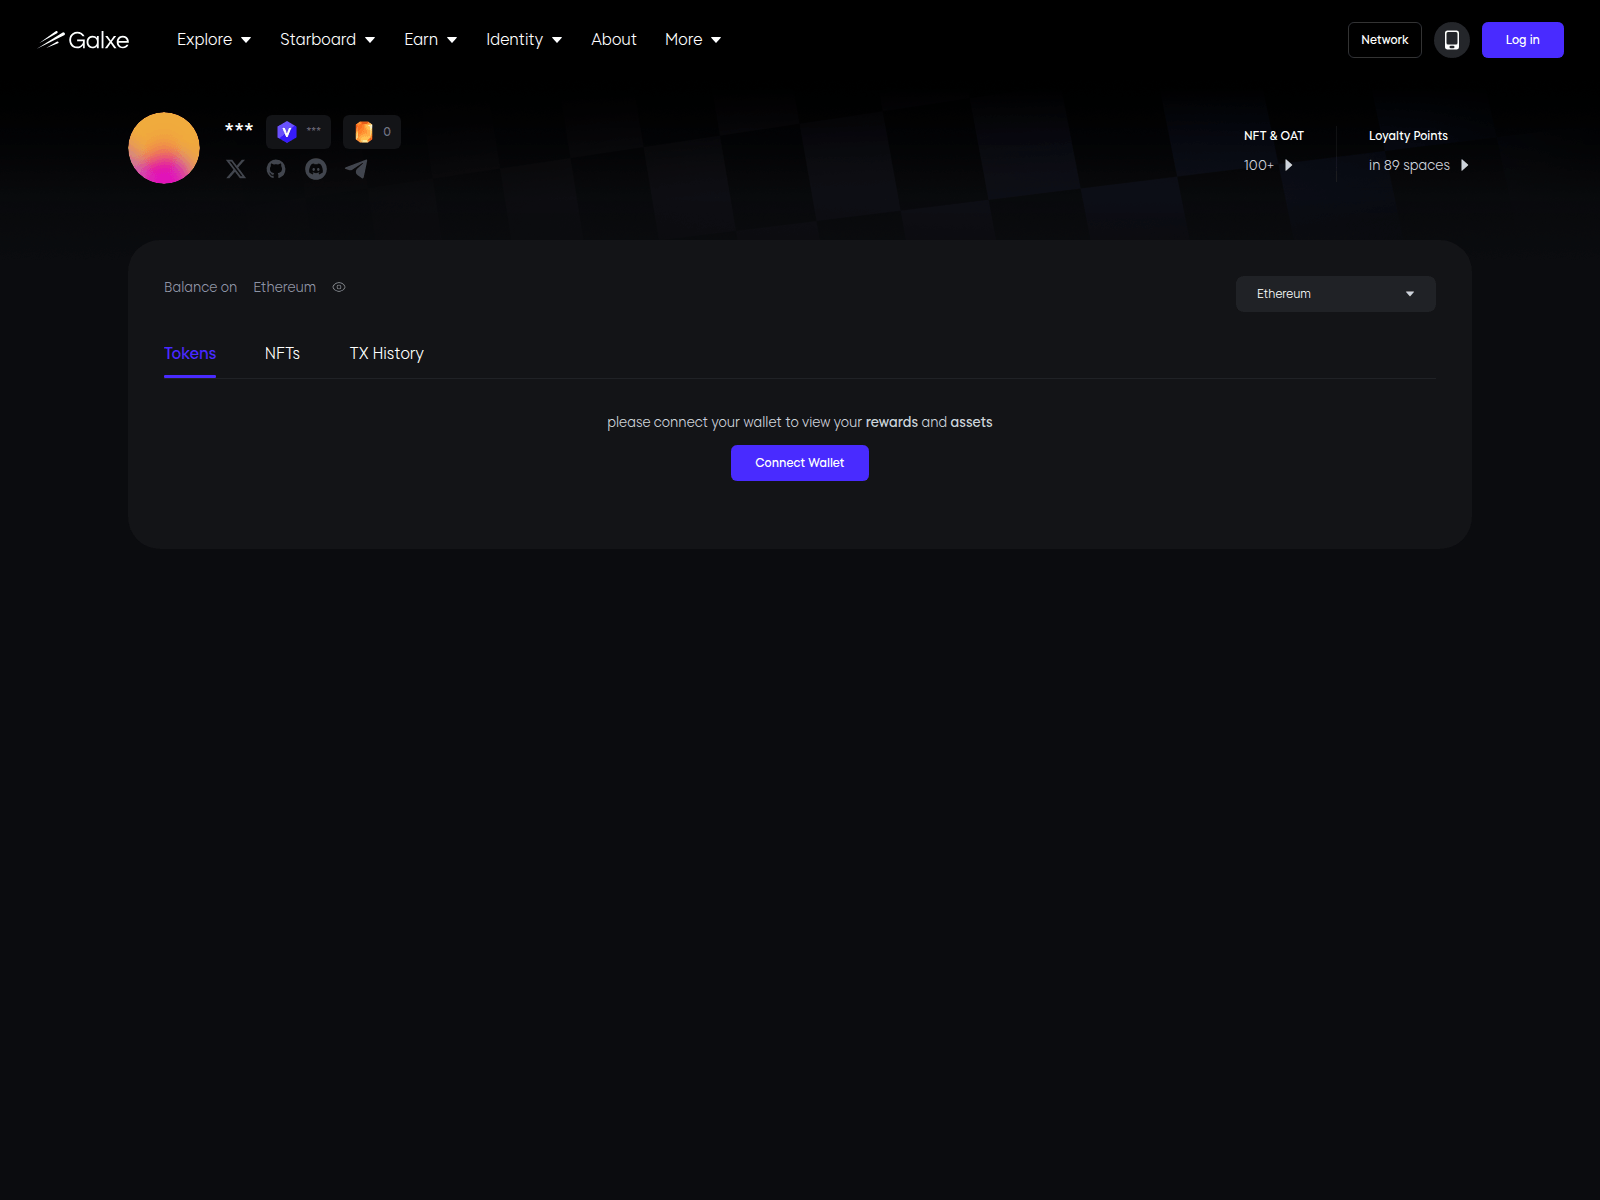1600x1200 pixels.
Task: Open the mobile app phone icon
Action: 1452,40
